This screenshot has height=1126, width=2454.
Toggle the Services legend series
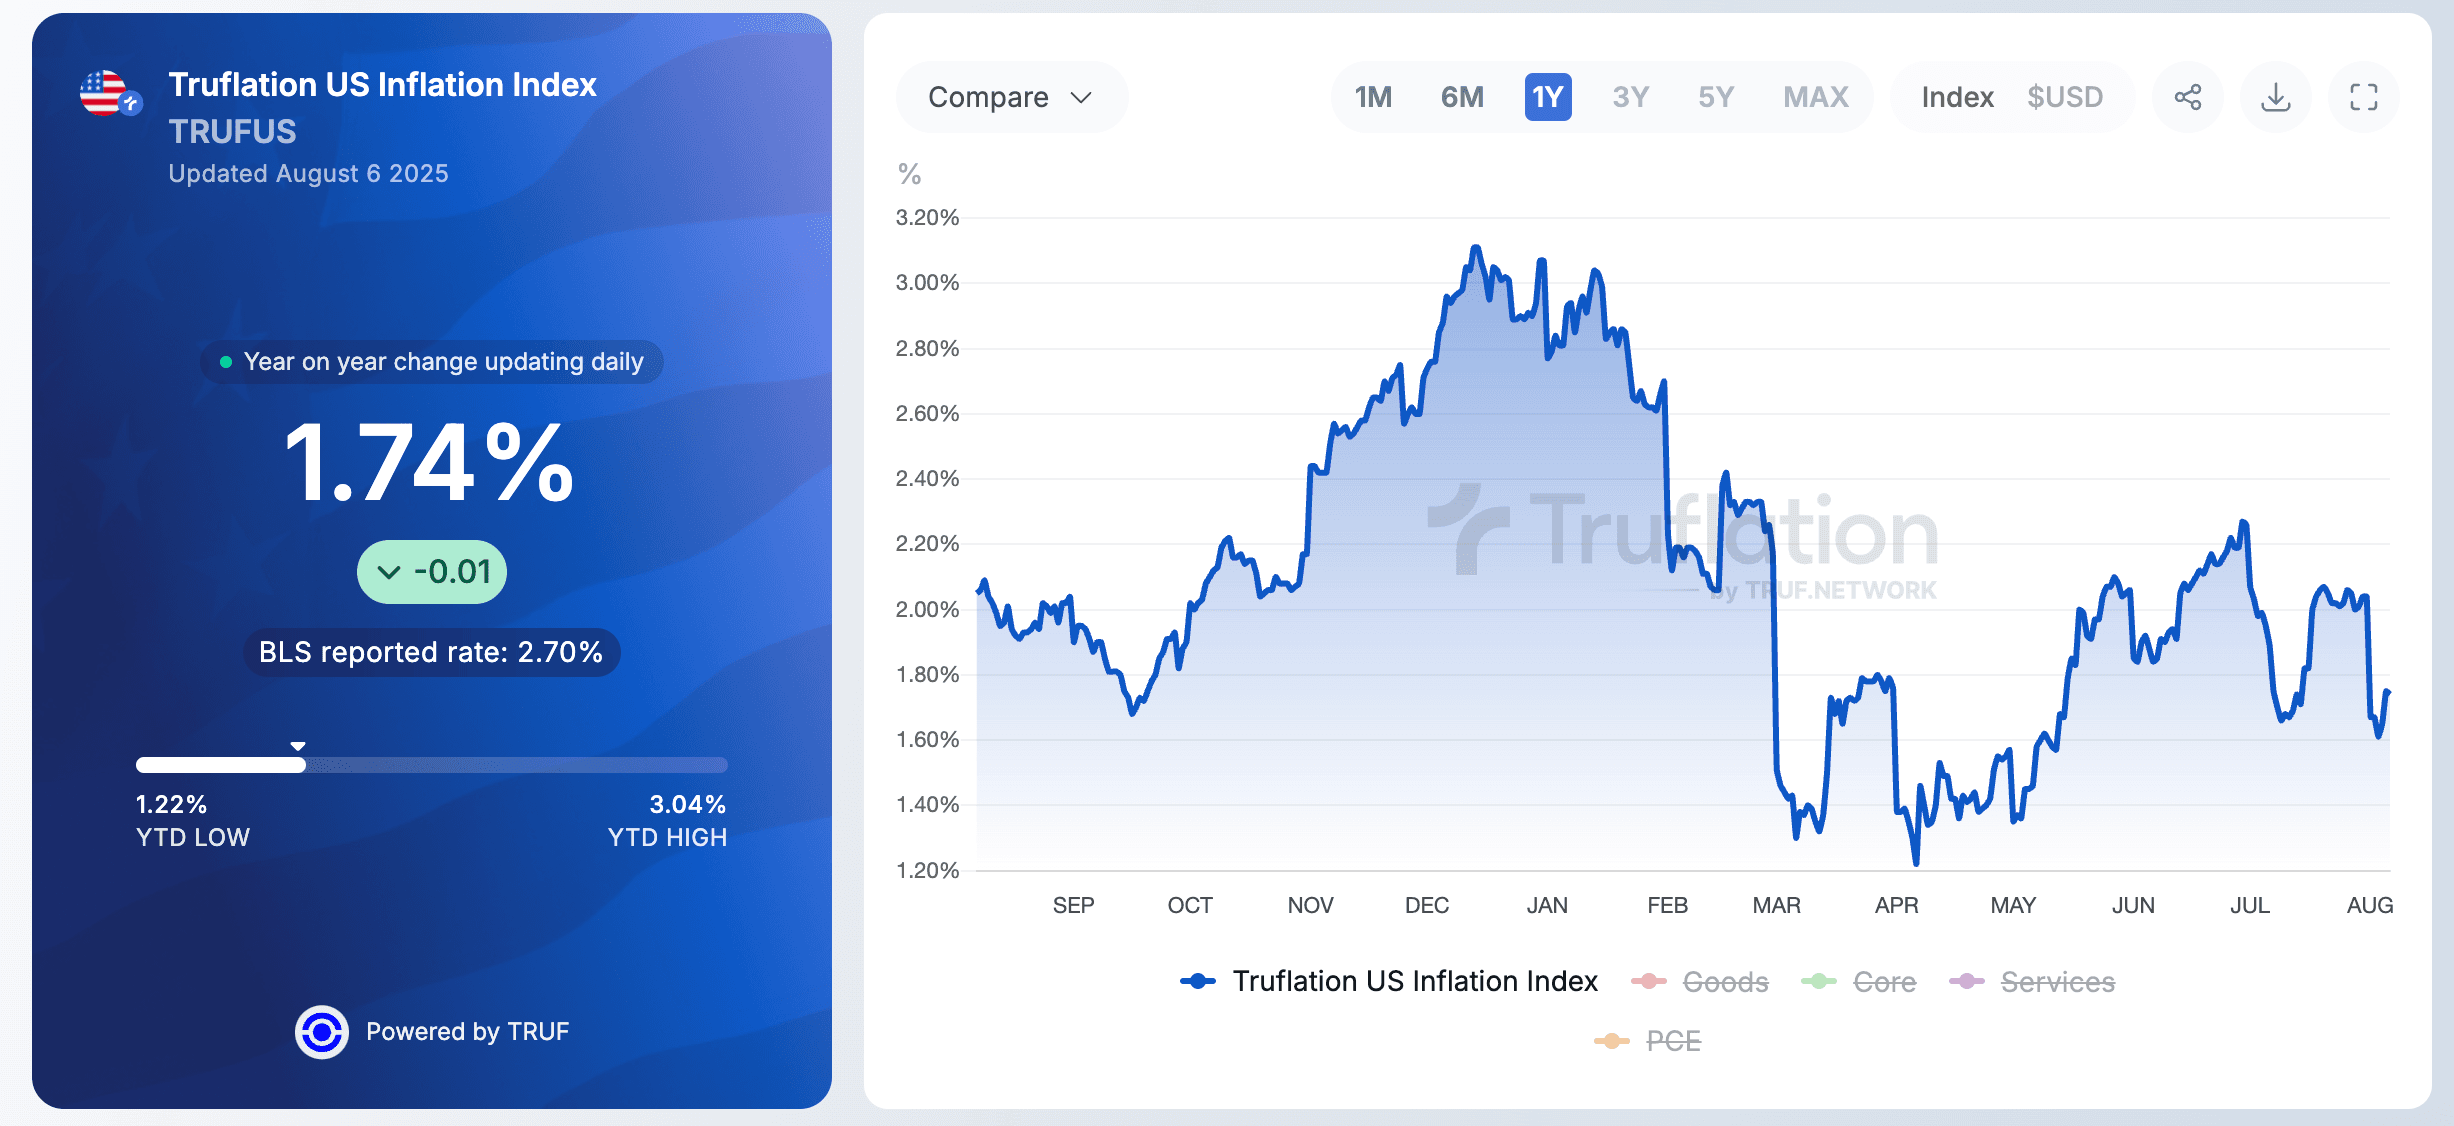pyautogui.click(x=2032, y=982)
